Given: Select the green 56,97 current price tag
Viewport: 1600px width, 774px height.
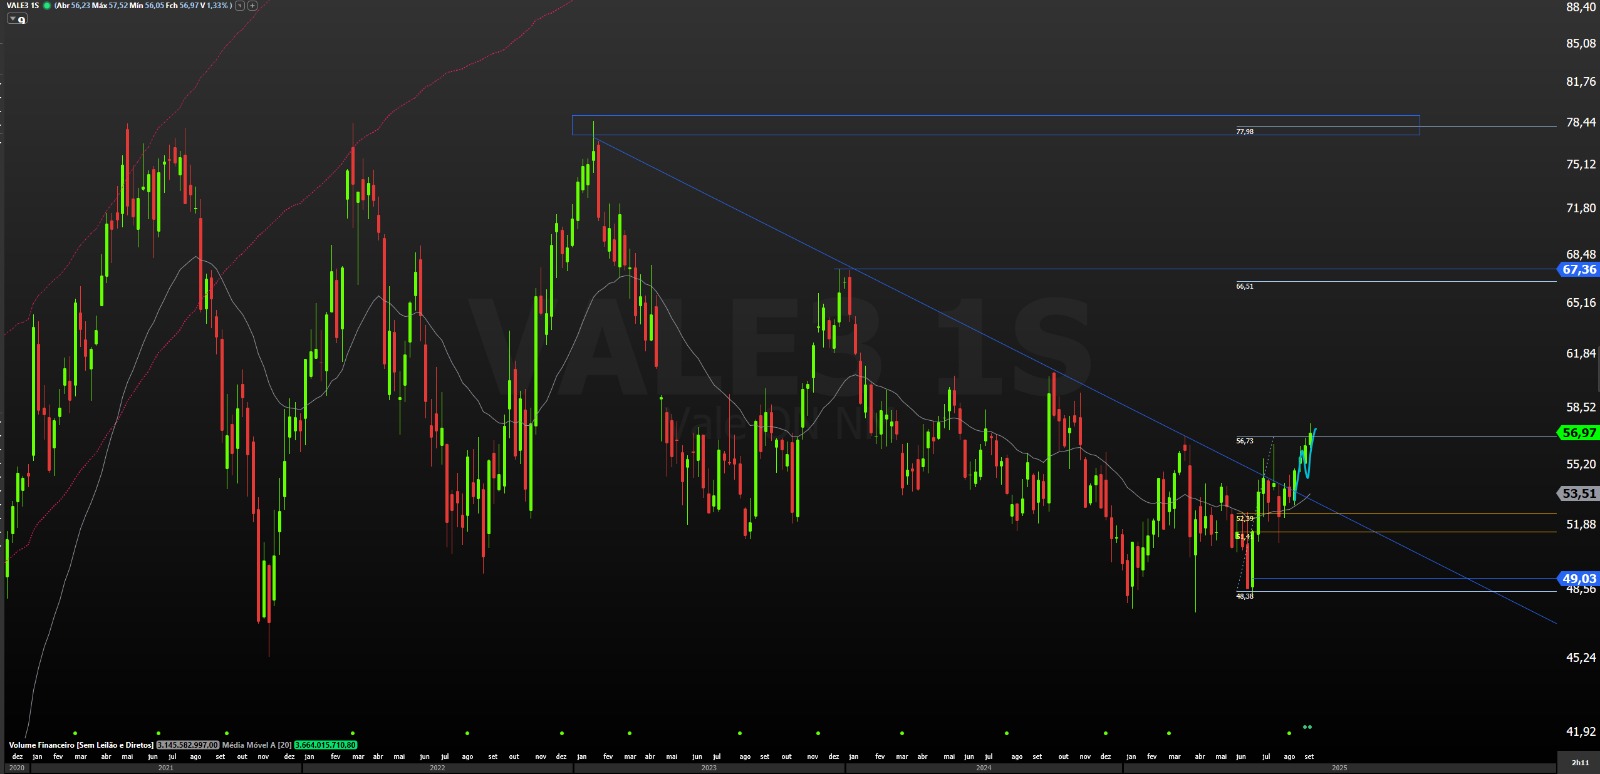Looking at the screenshot, I should 1579,433.
